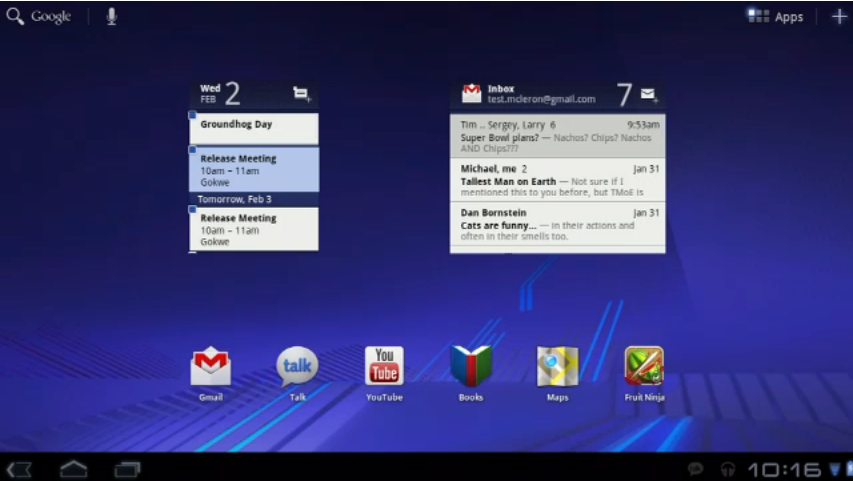Viewport: 853px width, 481px height.
Task: Tap the voice search microphone icon
Action: [111, 17]
